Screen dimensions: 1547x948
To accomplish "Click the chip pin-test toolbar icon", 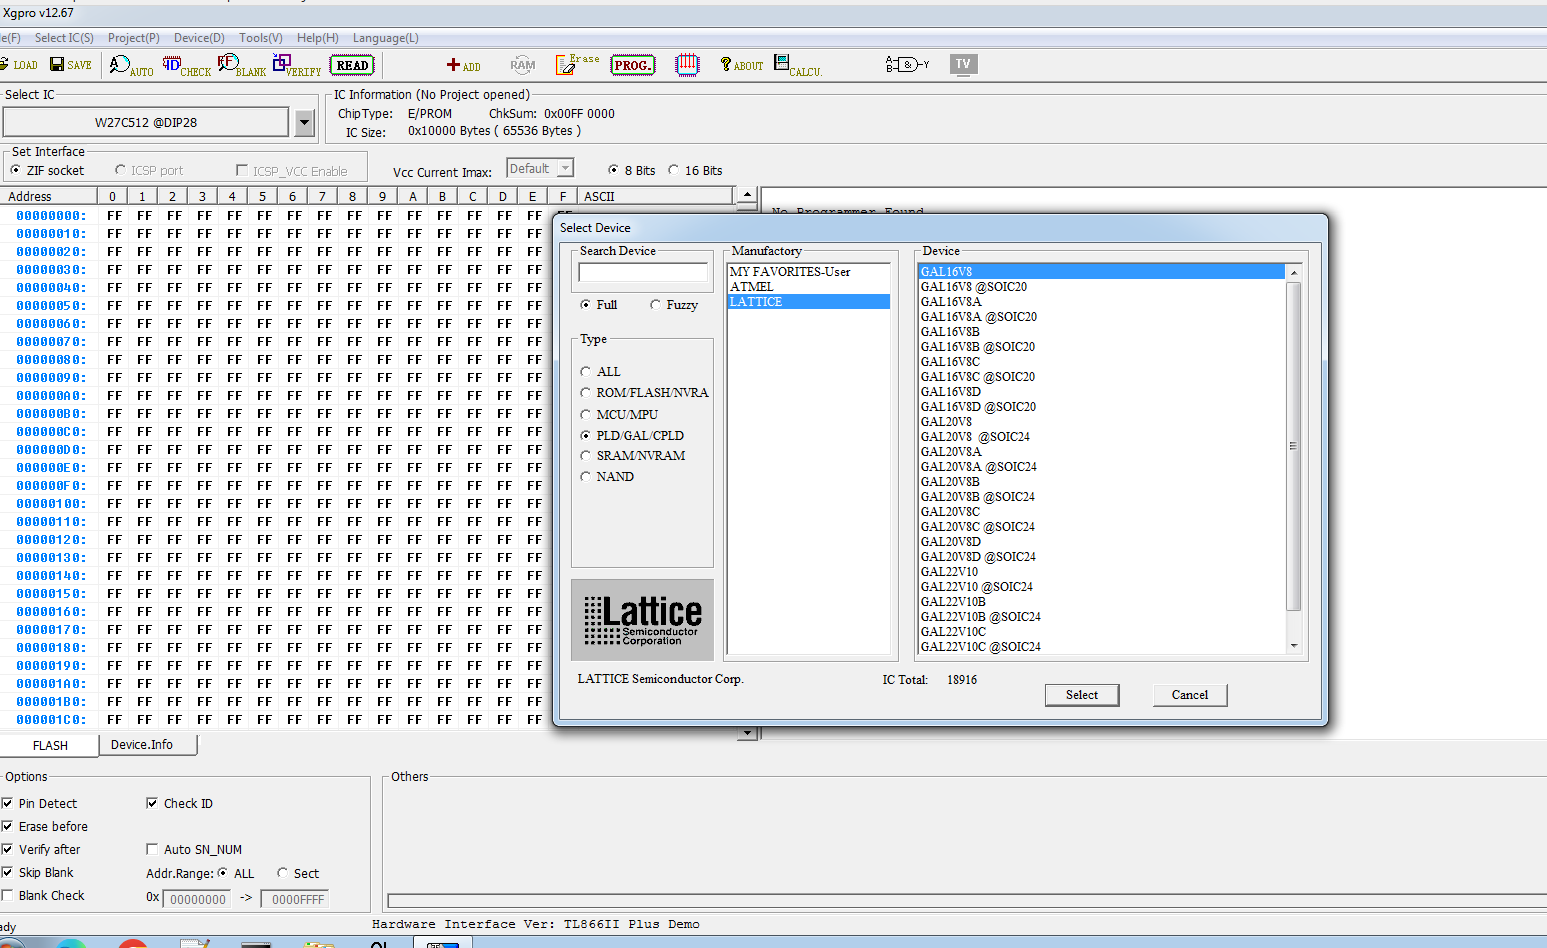I will 687,65.
